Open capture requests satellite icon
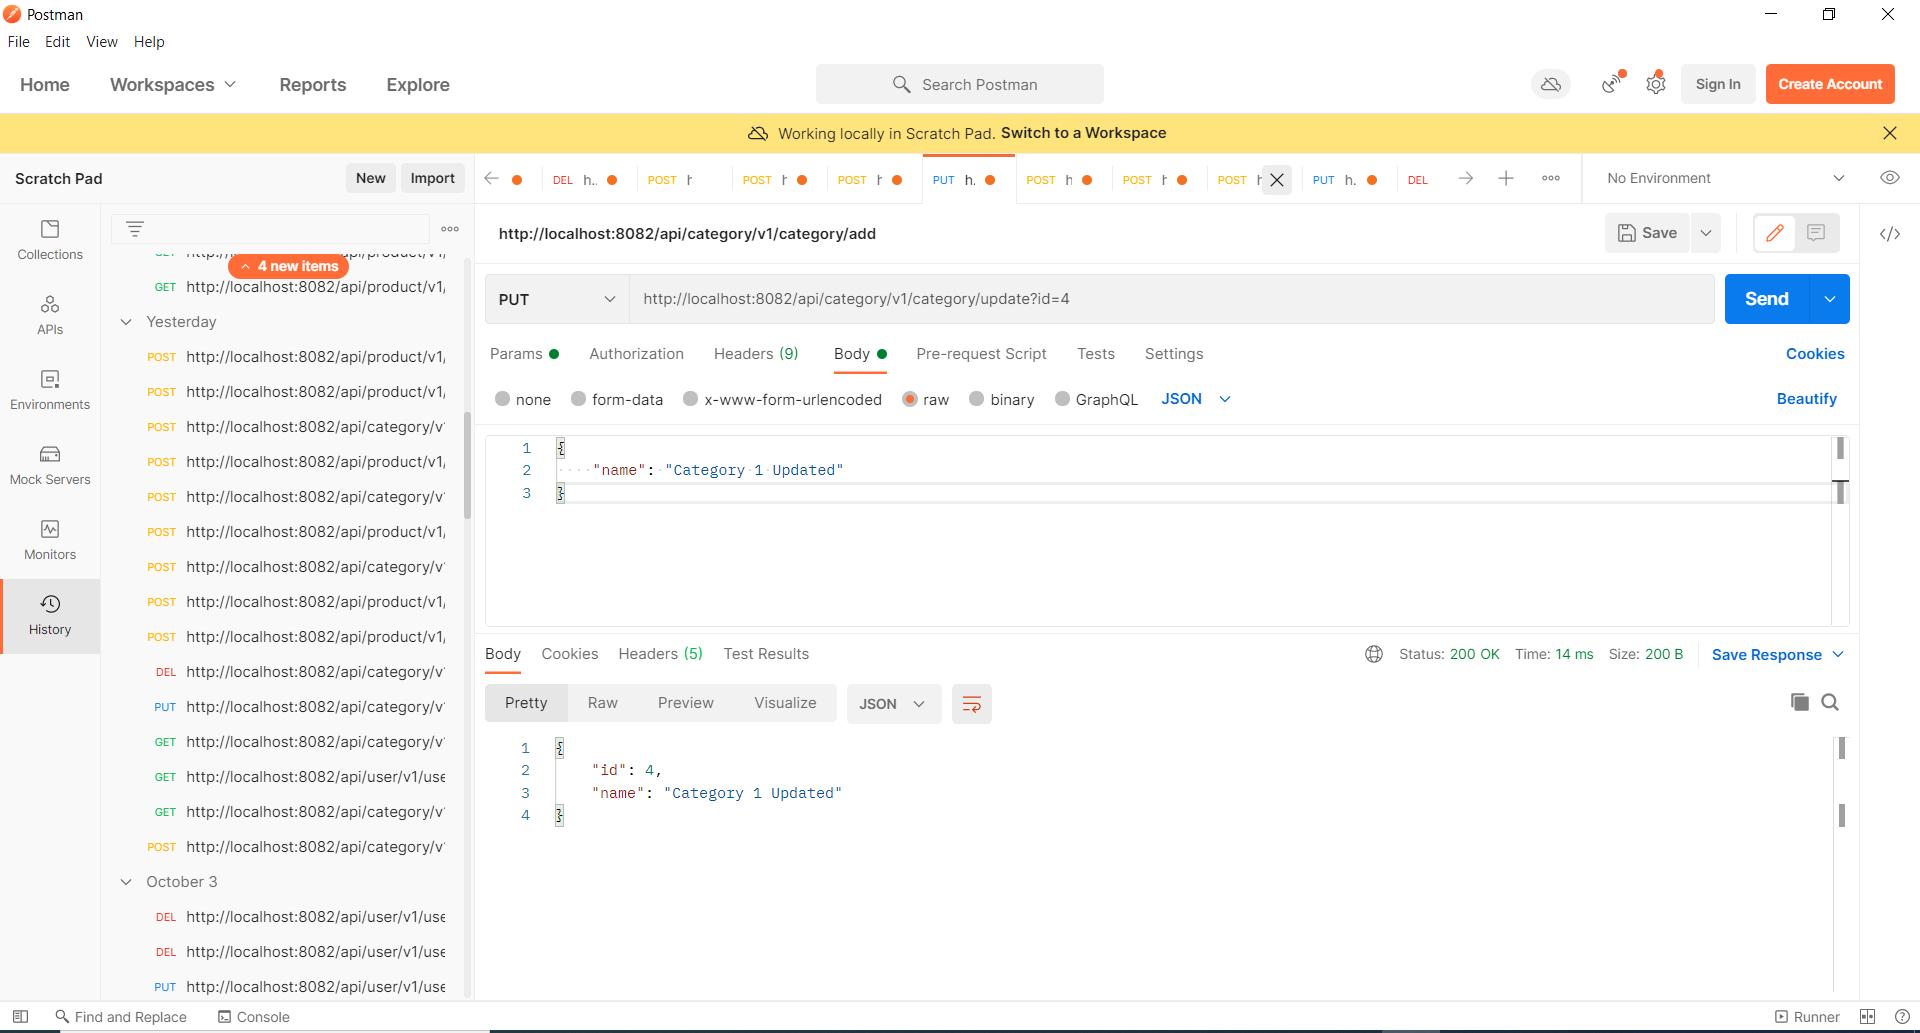Screen dimensions: 1920x1033 [1612, 84]
